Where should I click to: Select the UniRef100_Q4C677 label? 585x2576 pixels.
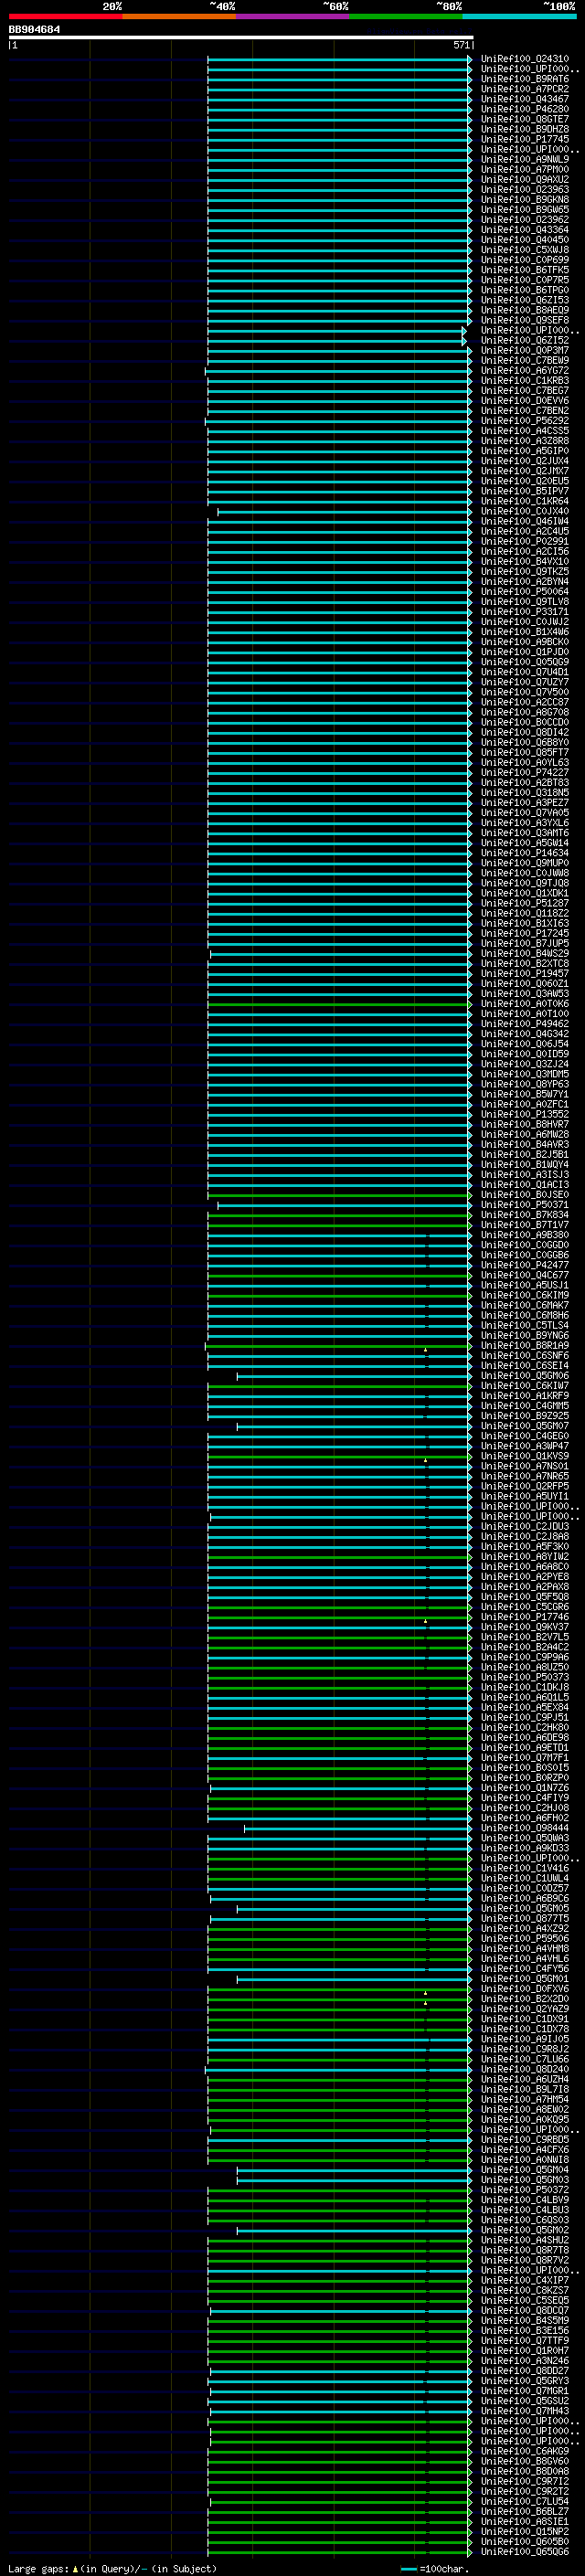click(524, 1274)
